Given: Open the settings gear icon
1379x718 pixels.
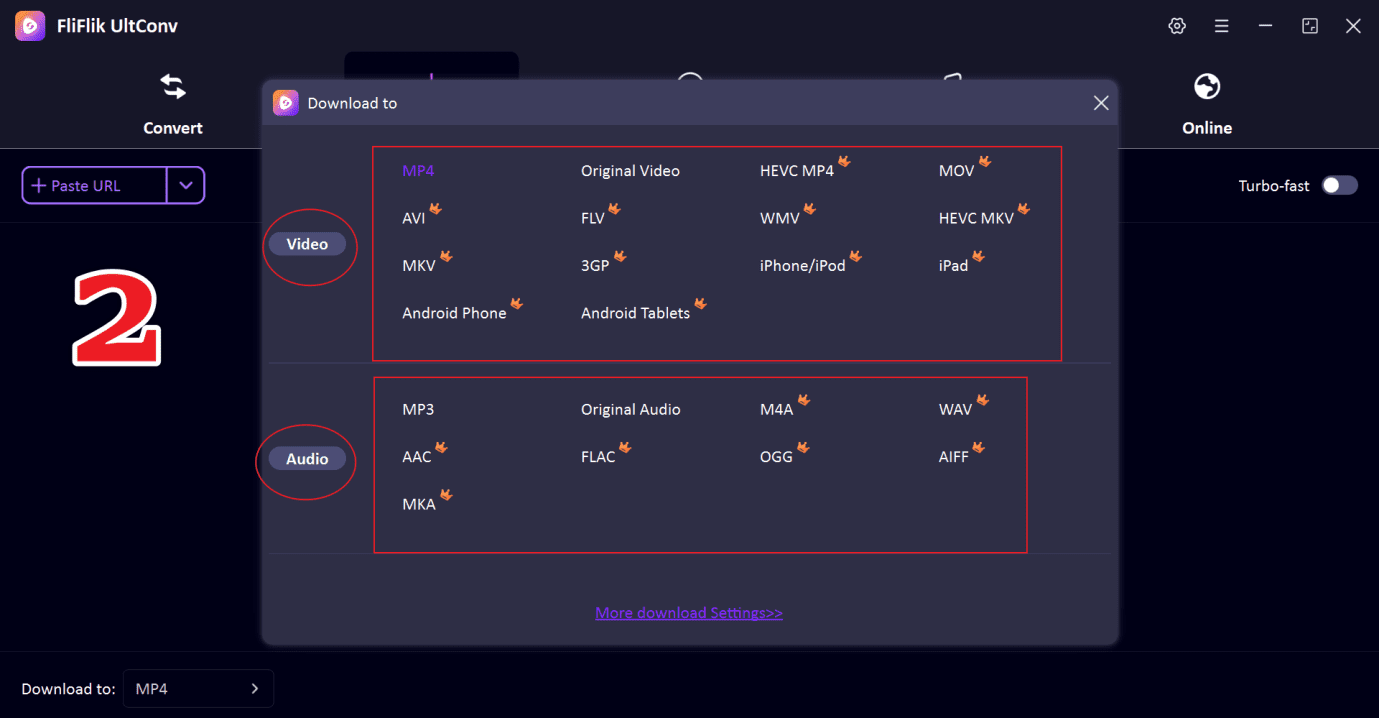Looking at the screenshot, I should (1177, 27).
